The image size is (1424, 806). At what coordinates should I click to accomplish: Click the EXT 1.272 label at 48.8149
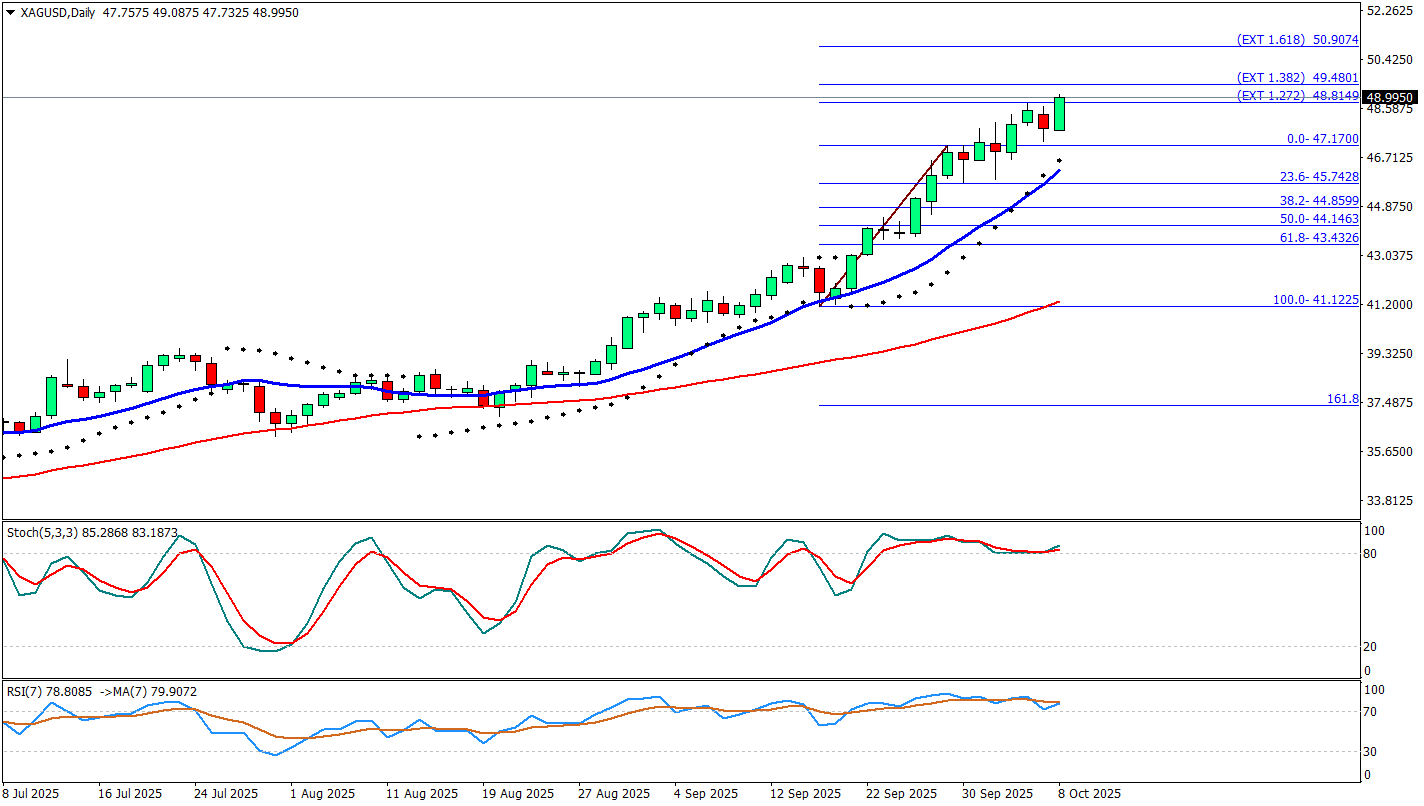click(1297, 96)
